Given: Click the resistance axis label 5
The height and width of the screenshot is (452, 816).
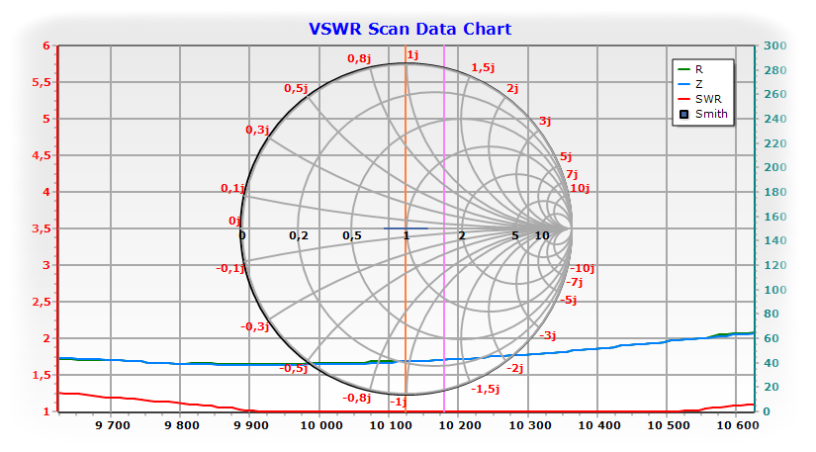Looking at the screenshot, I should (515, 236).
